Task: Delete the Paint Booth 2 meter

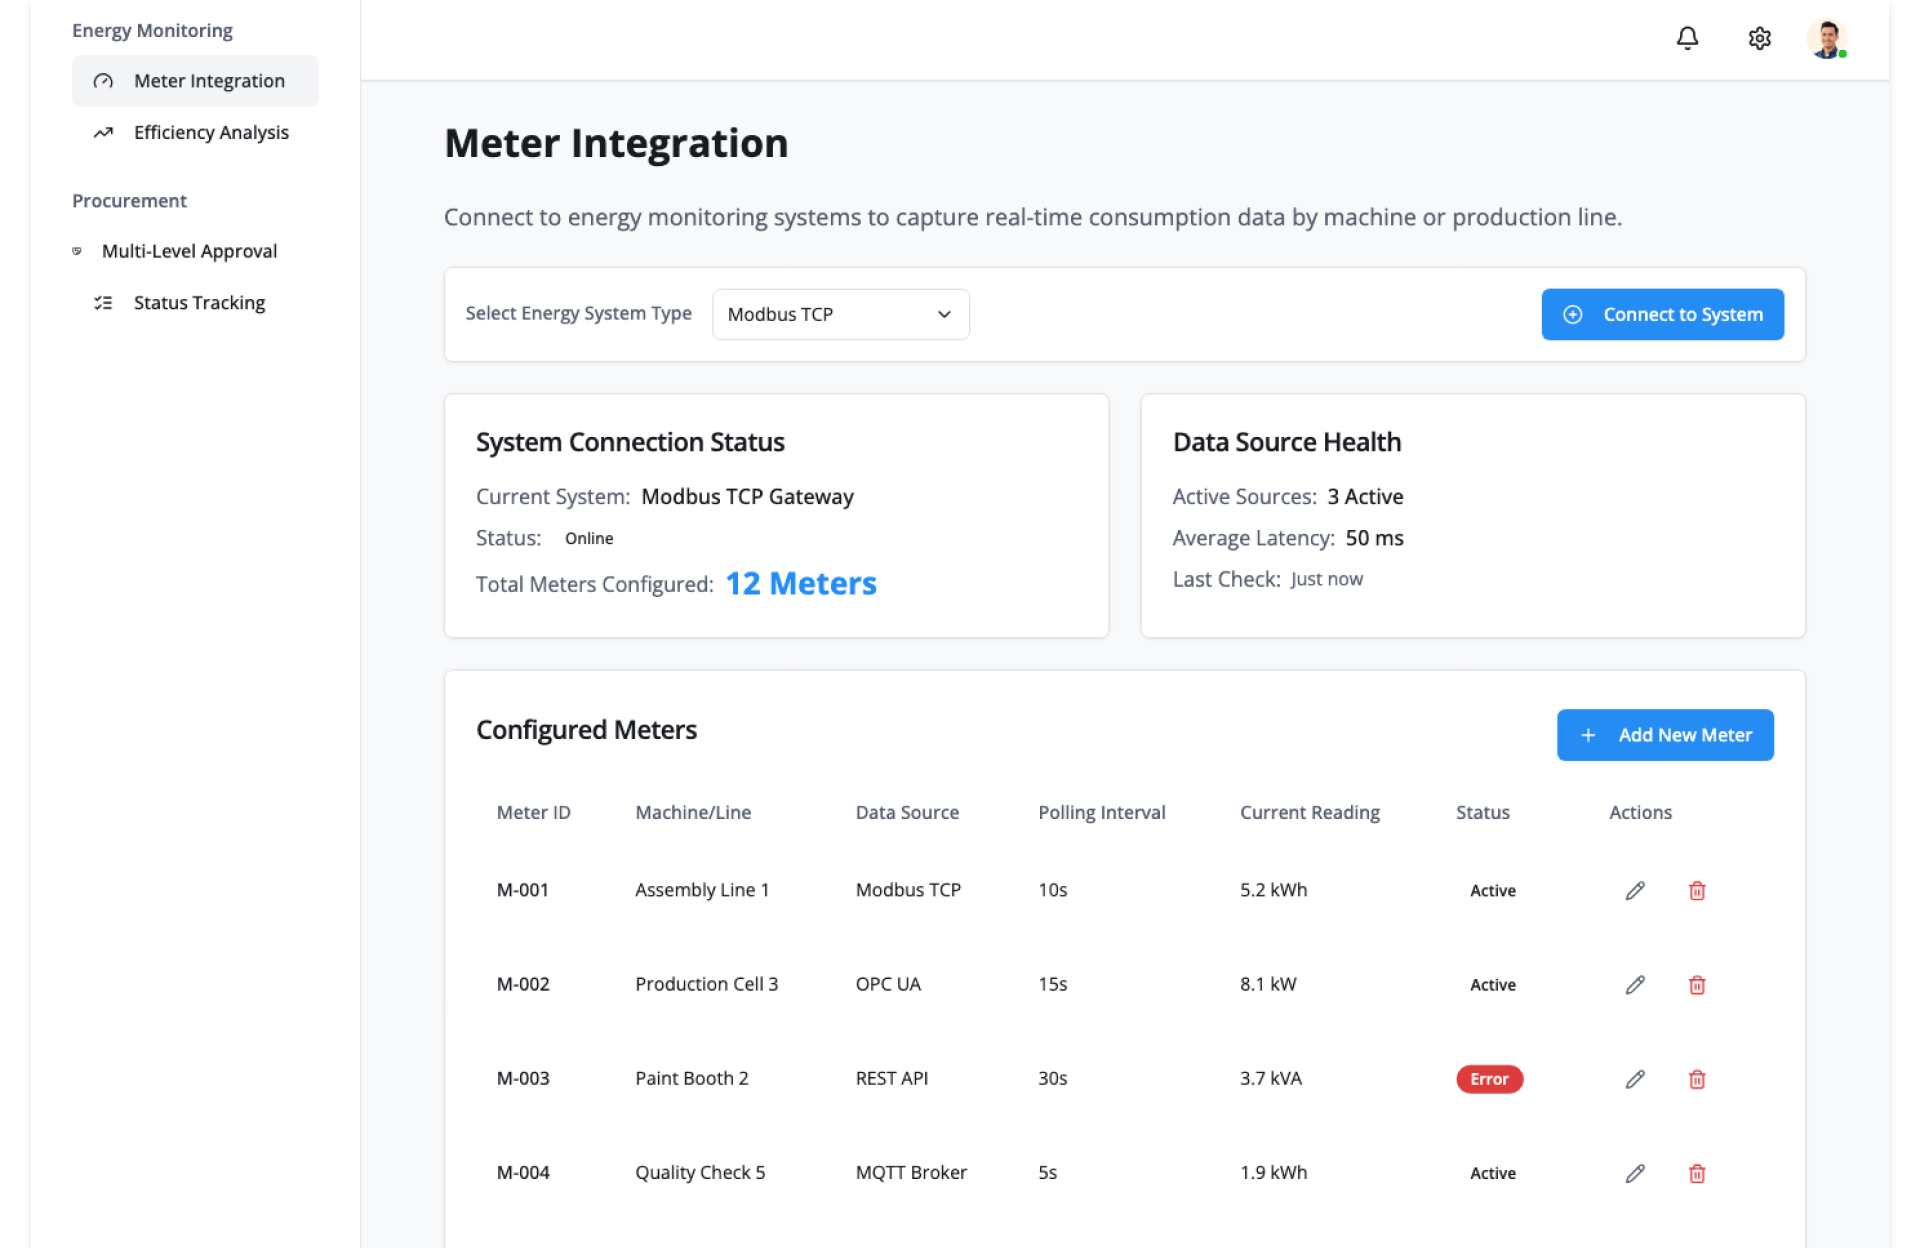Action: pos(1697,1079)
